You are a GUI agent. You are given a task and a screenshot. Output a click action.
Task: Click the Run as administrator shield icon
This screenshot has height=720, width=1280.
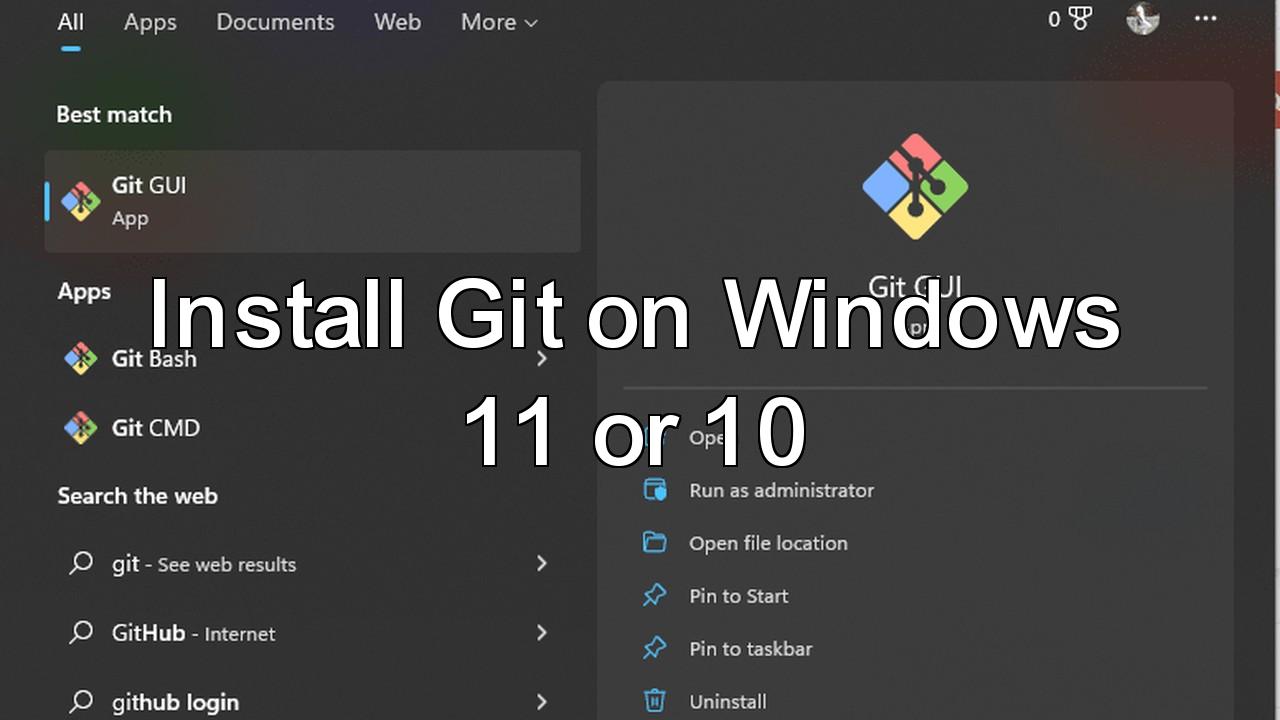pyautogui.click(x=654, y=490)
